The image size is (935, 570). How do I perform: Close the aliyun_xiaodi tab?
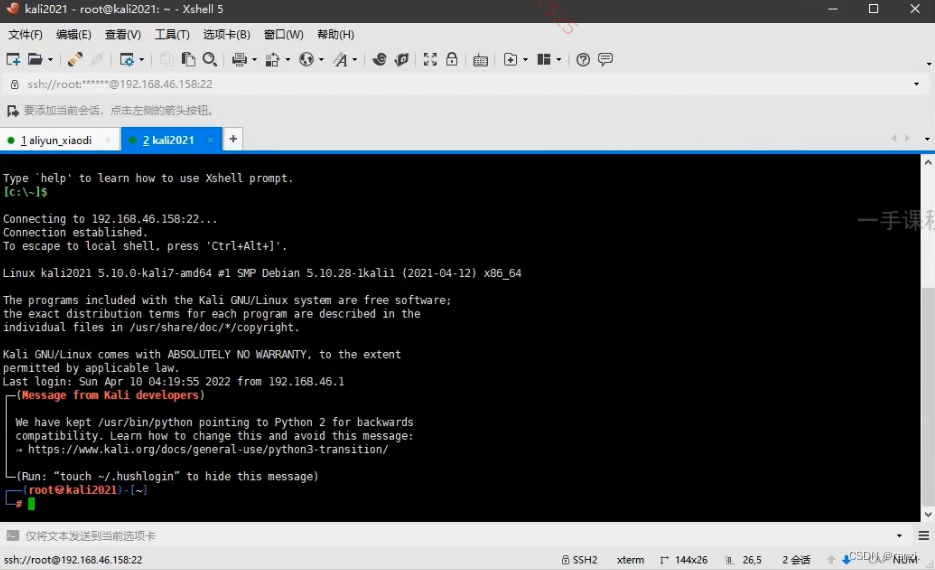[x=108, y=140]
